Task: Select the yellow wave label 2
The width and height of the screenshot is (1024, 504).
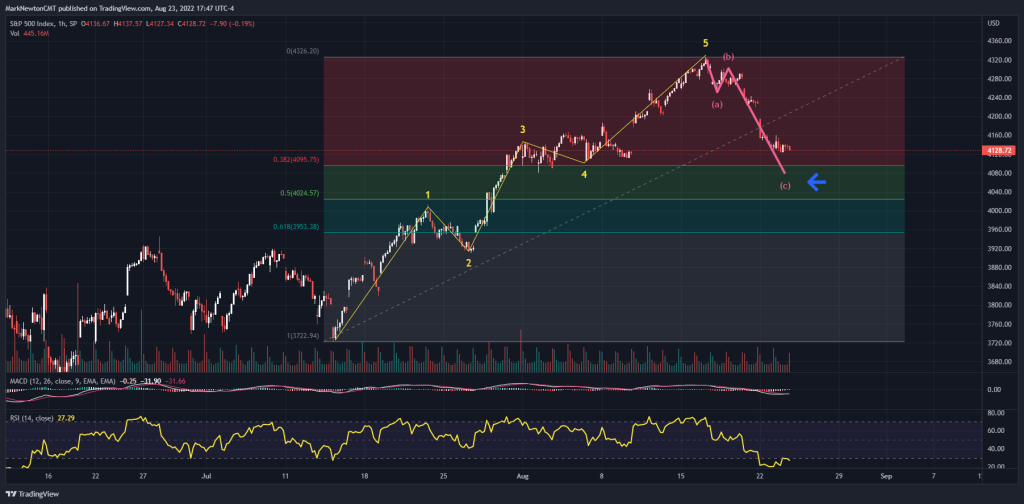Action: pos(468,262)
